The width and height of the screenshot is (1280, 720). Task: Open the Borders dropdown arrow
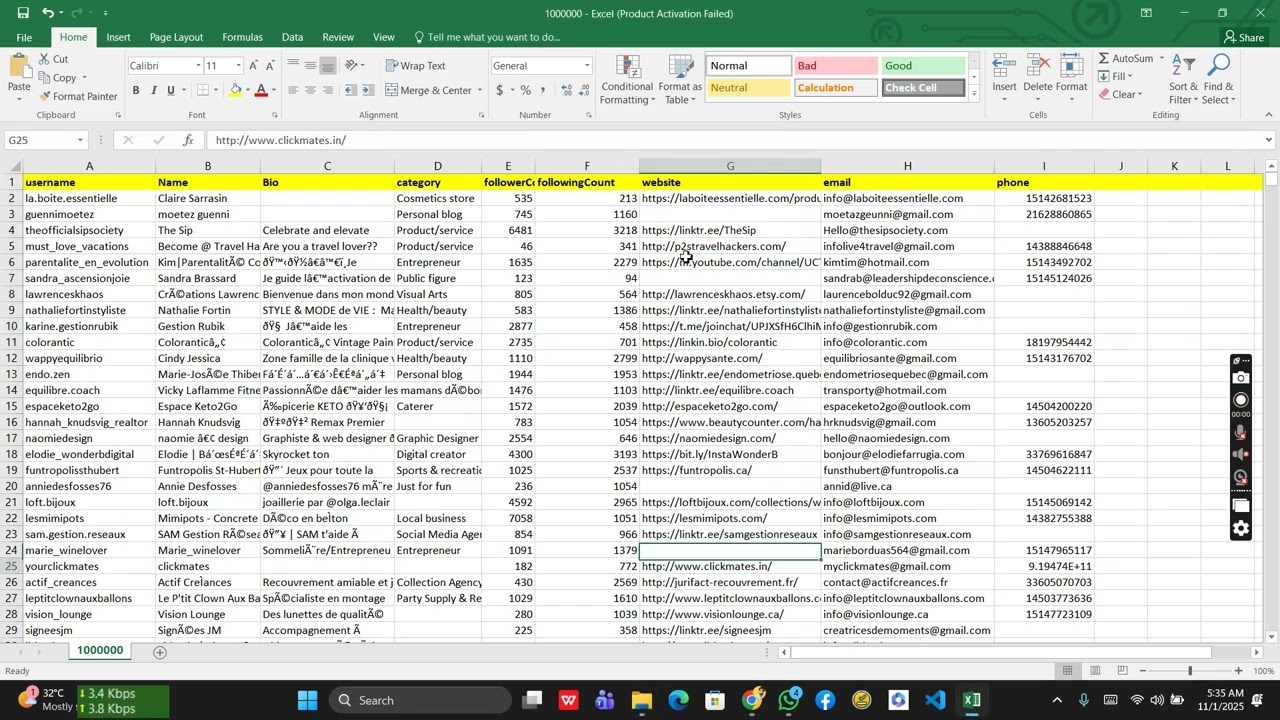pyautogui.click(x=217, y=90)
